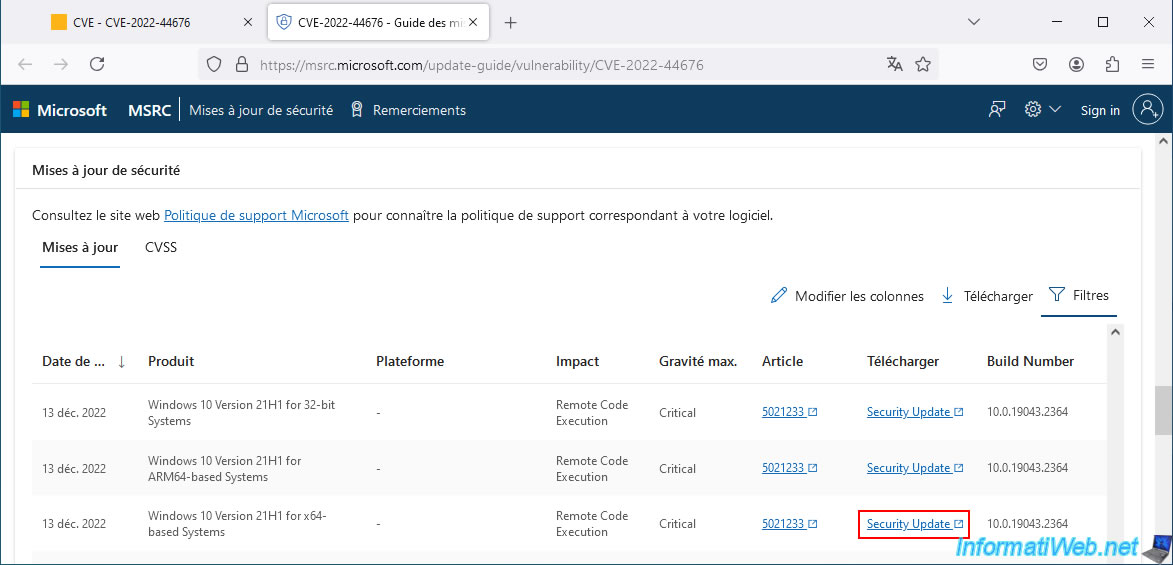Viewport: 1173px width, 565px height.
Task: Expand the settings gear dropdown in header
Action: pyautogui.click(x=1042, y=110)
